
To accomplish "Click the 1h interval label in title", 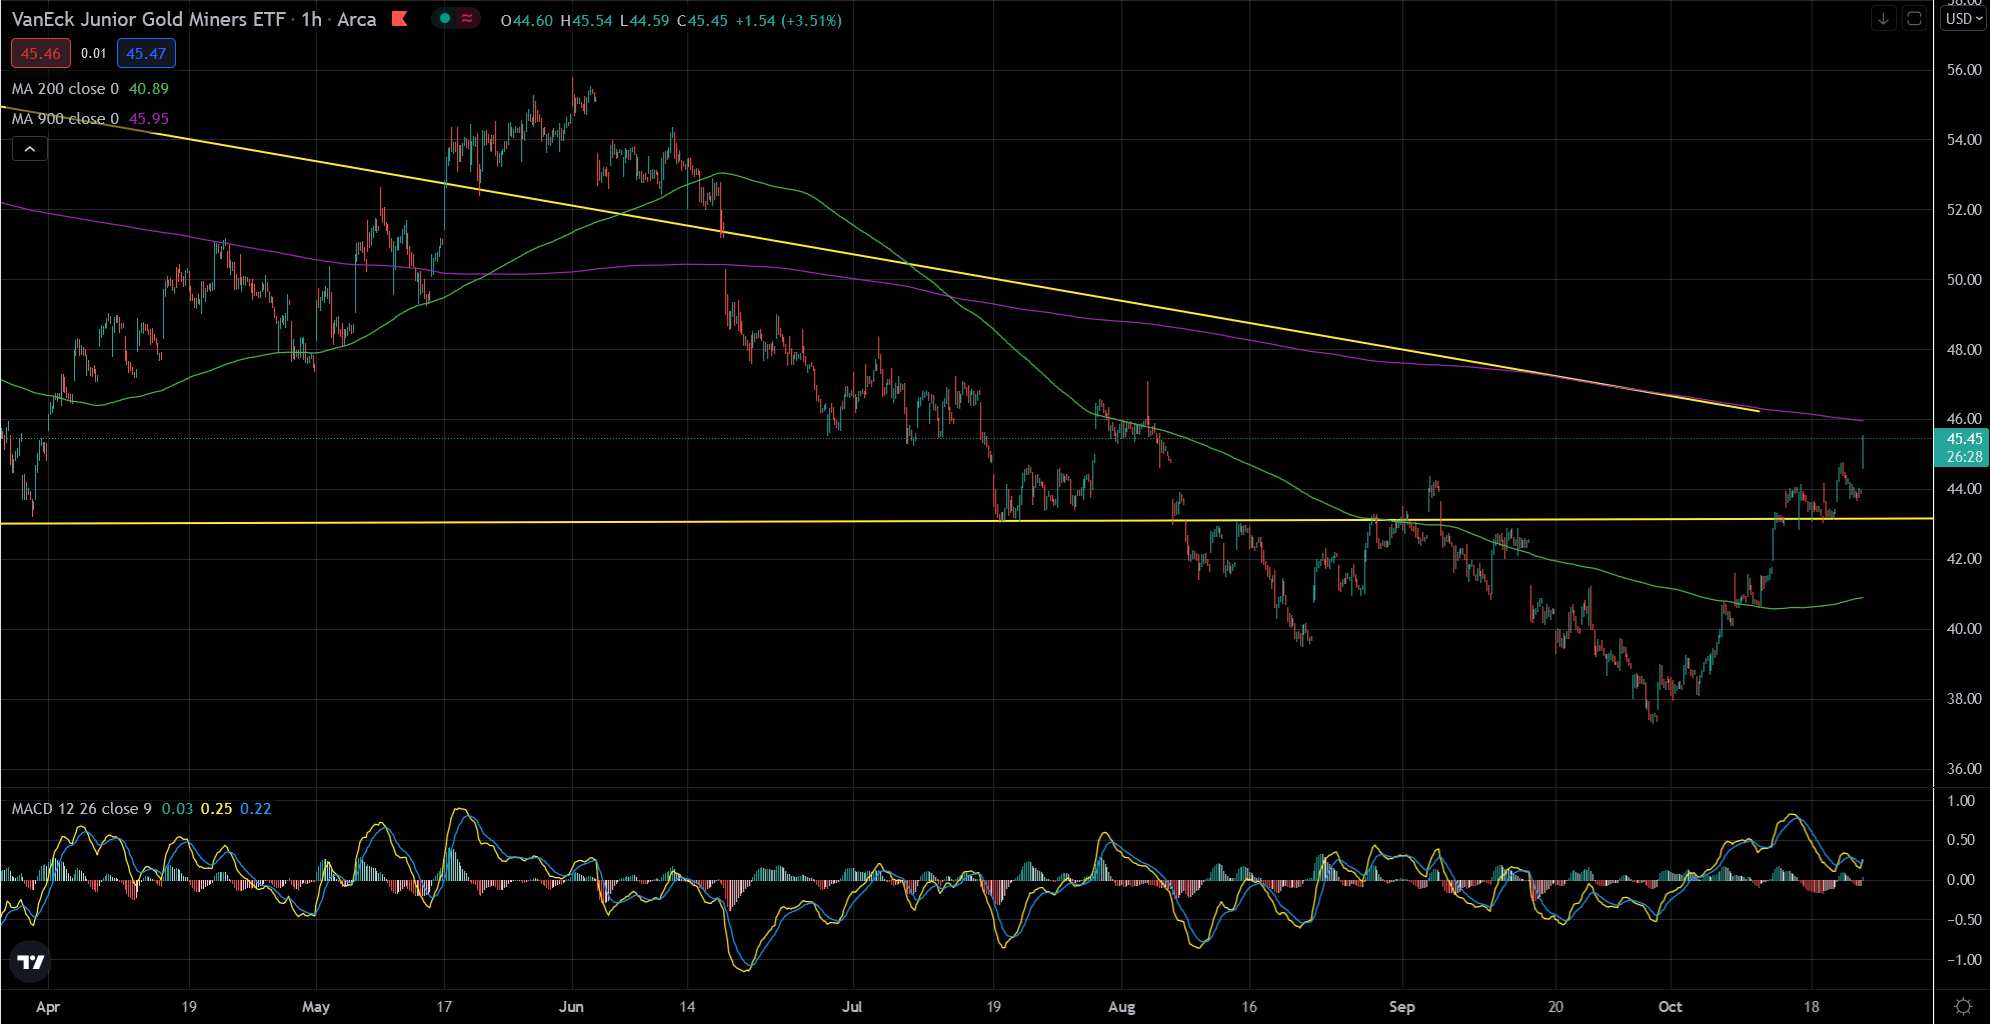I will (311, 19).
